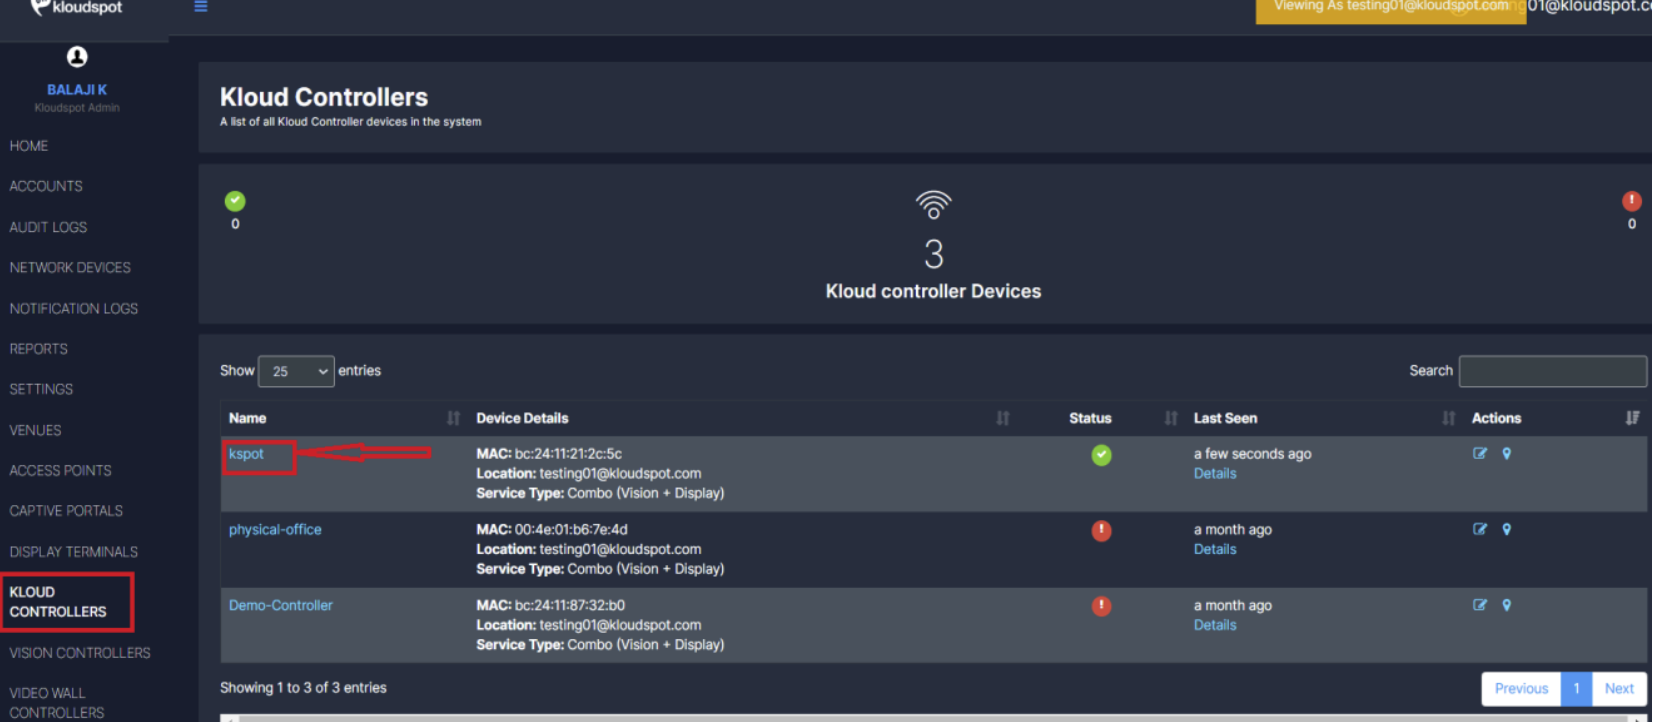Image resolution: width=1654 pixels, height=722 pixels.
Task: Select KLOUD CONTROLLERS in the sidebar
Action: [x=58, y=602]
